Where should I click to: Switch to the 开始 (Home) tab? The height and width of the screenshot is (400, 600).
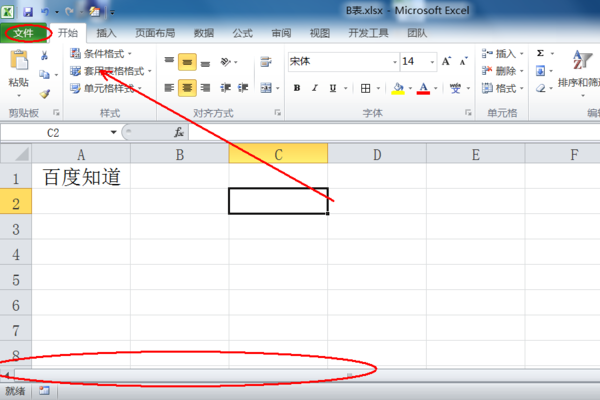[x=68, y=33]
